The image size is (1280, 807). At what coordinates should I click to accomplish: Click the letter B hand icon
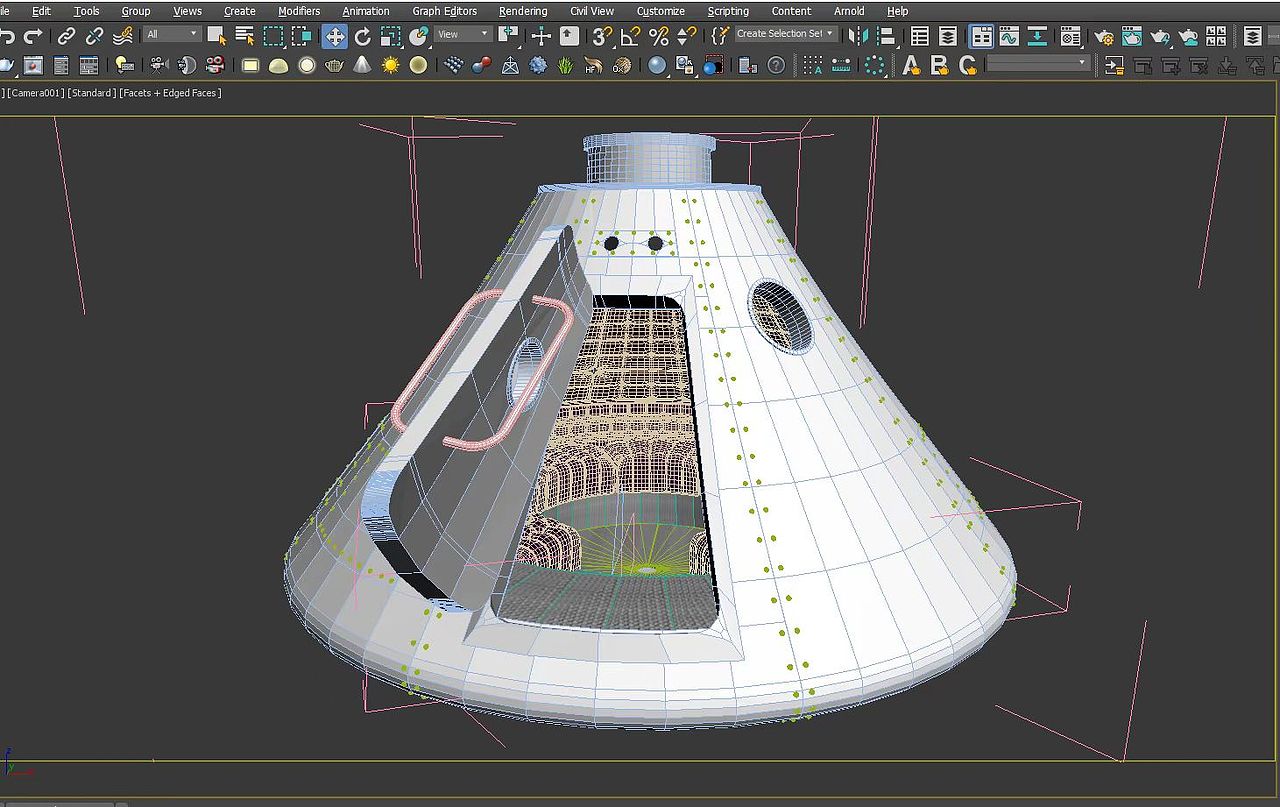[939, 65]
